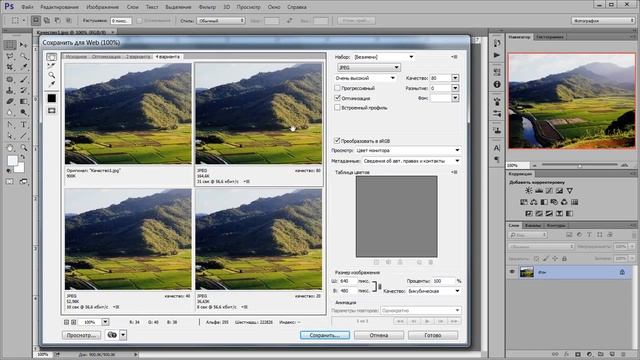Add Levels adjustment in Adjustments panel
This screenshot has height=360, width=640.
539,191
